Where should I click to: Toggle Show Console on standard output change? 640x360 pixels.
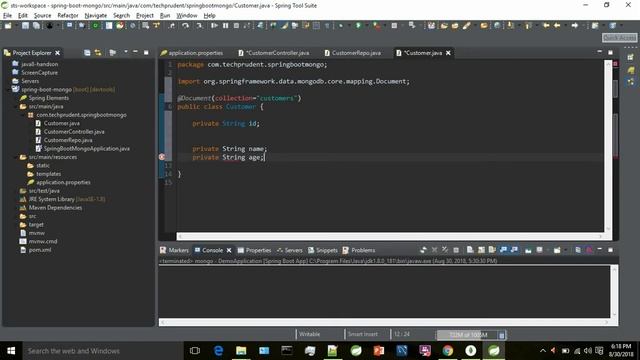point(503,250)
